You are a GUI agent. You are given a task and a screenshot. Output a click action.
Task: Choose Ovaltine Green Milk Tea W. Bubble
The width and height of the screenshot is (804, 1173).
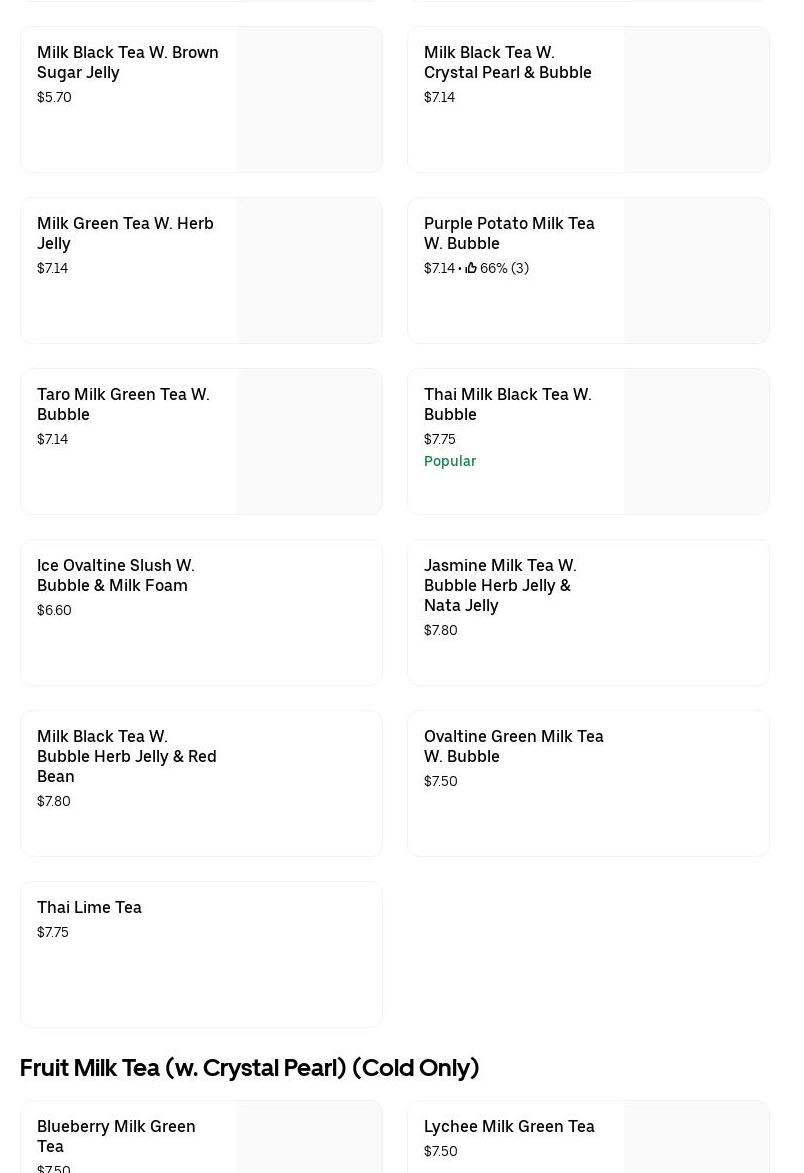[x=514, y=746]
